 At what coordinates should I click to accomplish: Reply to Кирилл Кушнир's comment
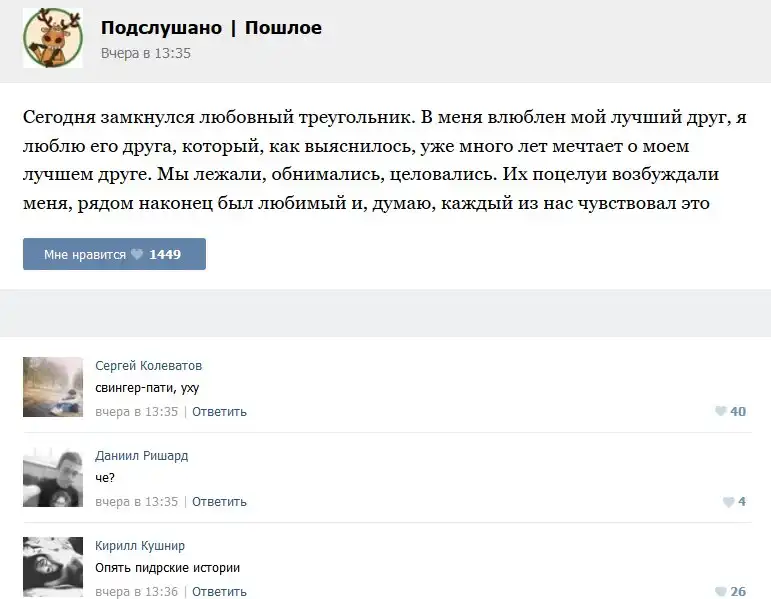(219, 592)
